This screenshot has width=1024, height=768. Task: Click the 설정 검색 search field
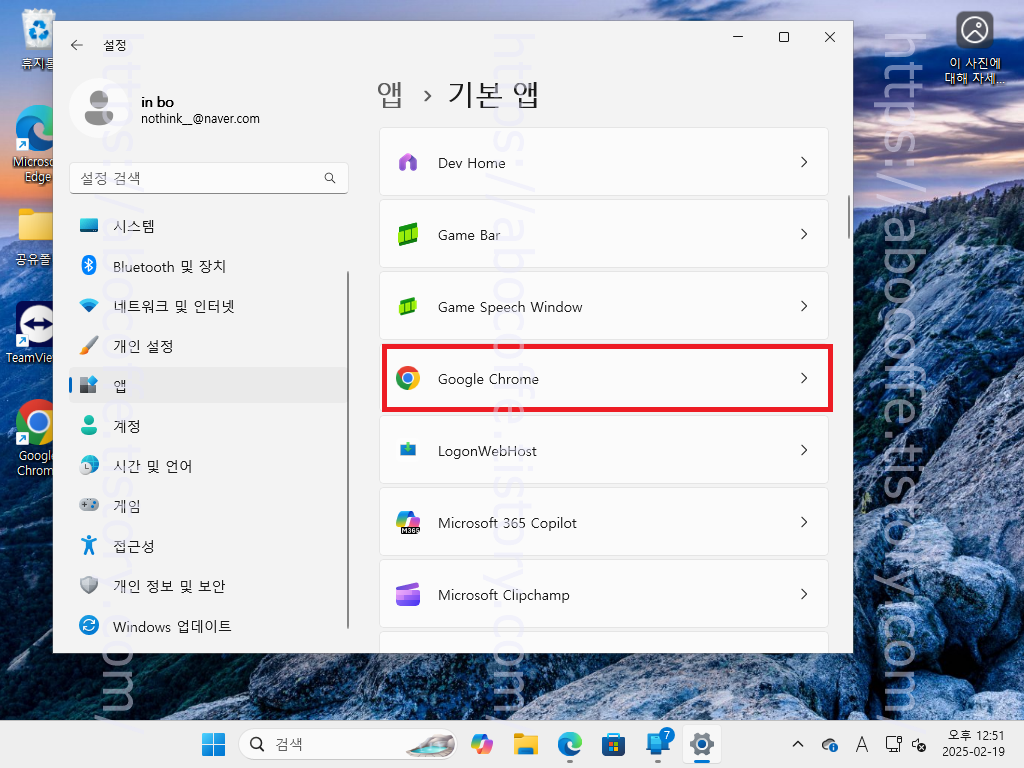[x=208, y=178]
